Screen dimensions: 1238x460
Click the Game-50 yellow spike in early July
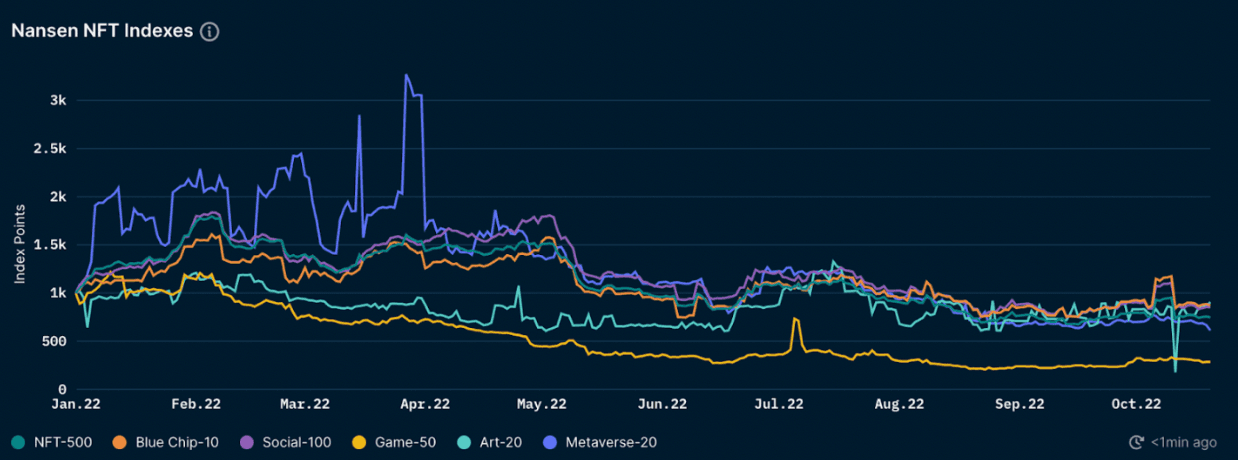pos(795,320)
